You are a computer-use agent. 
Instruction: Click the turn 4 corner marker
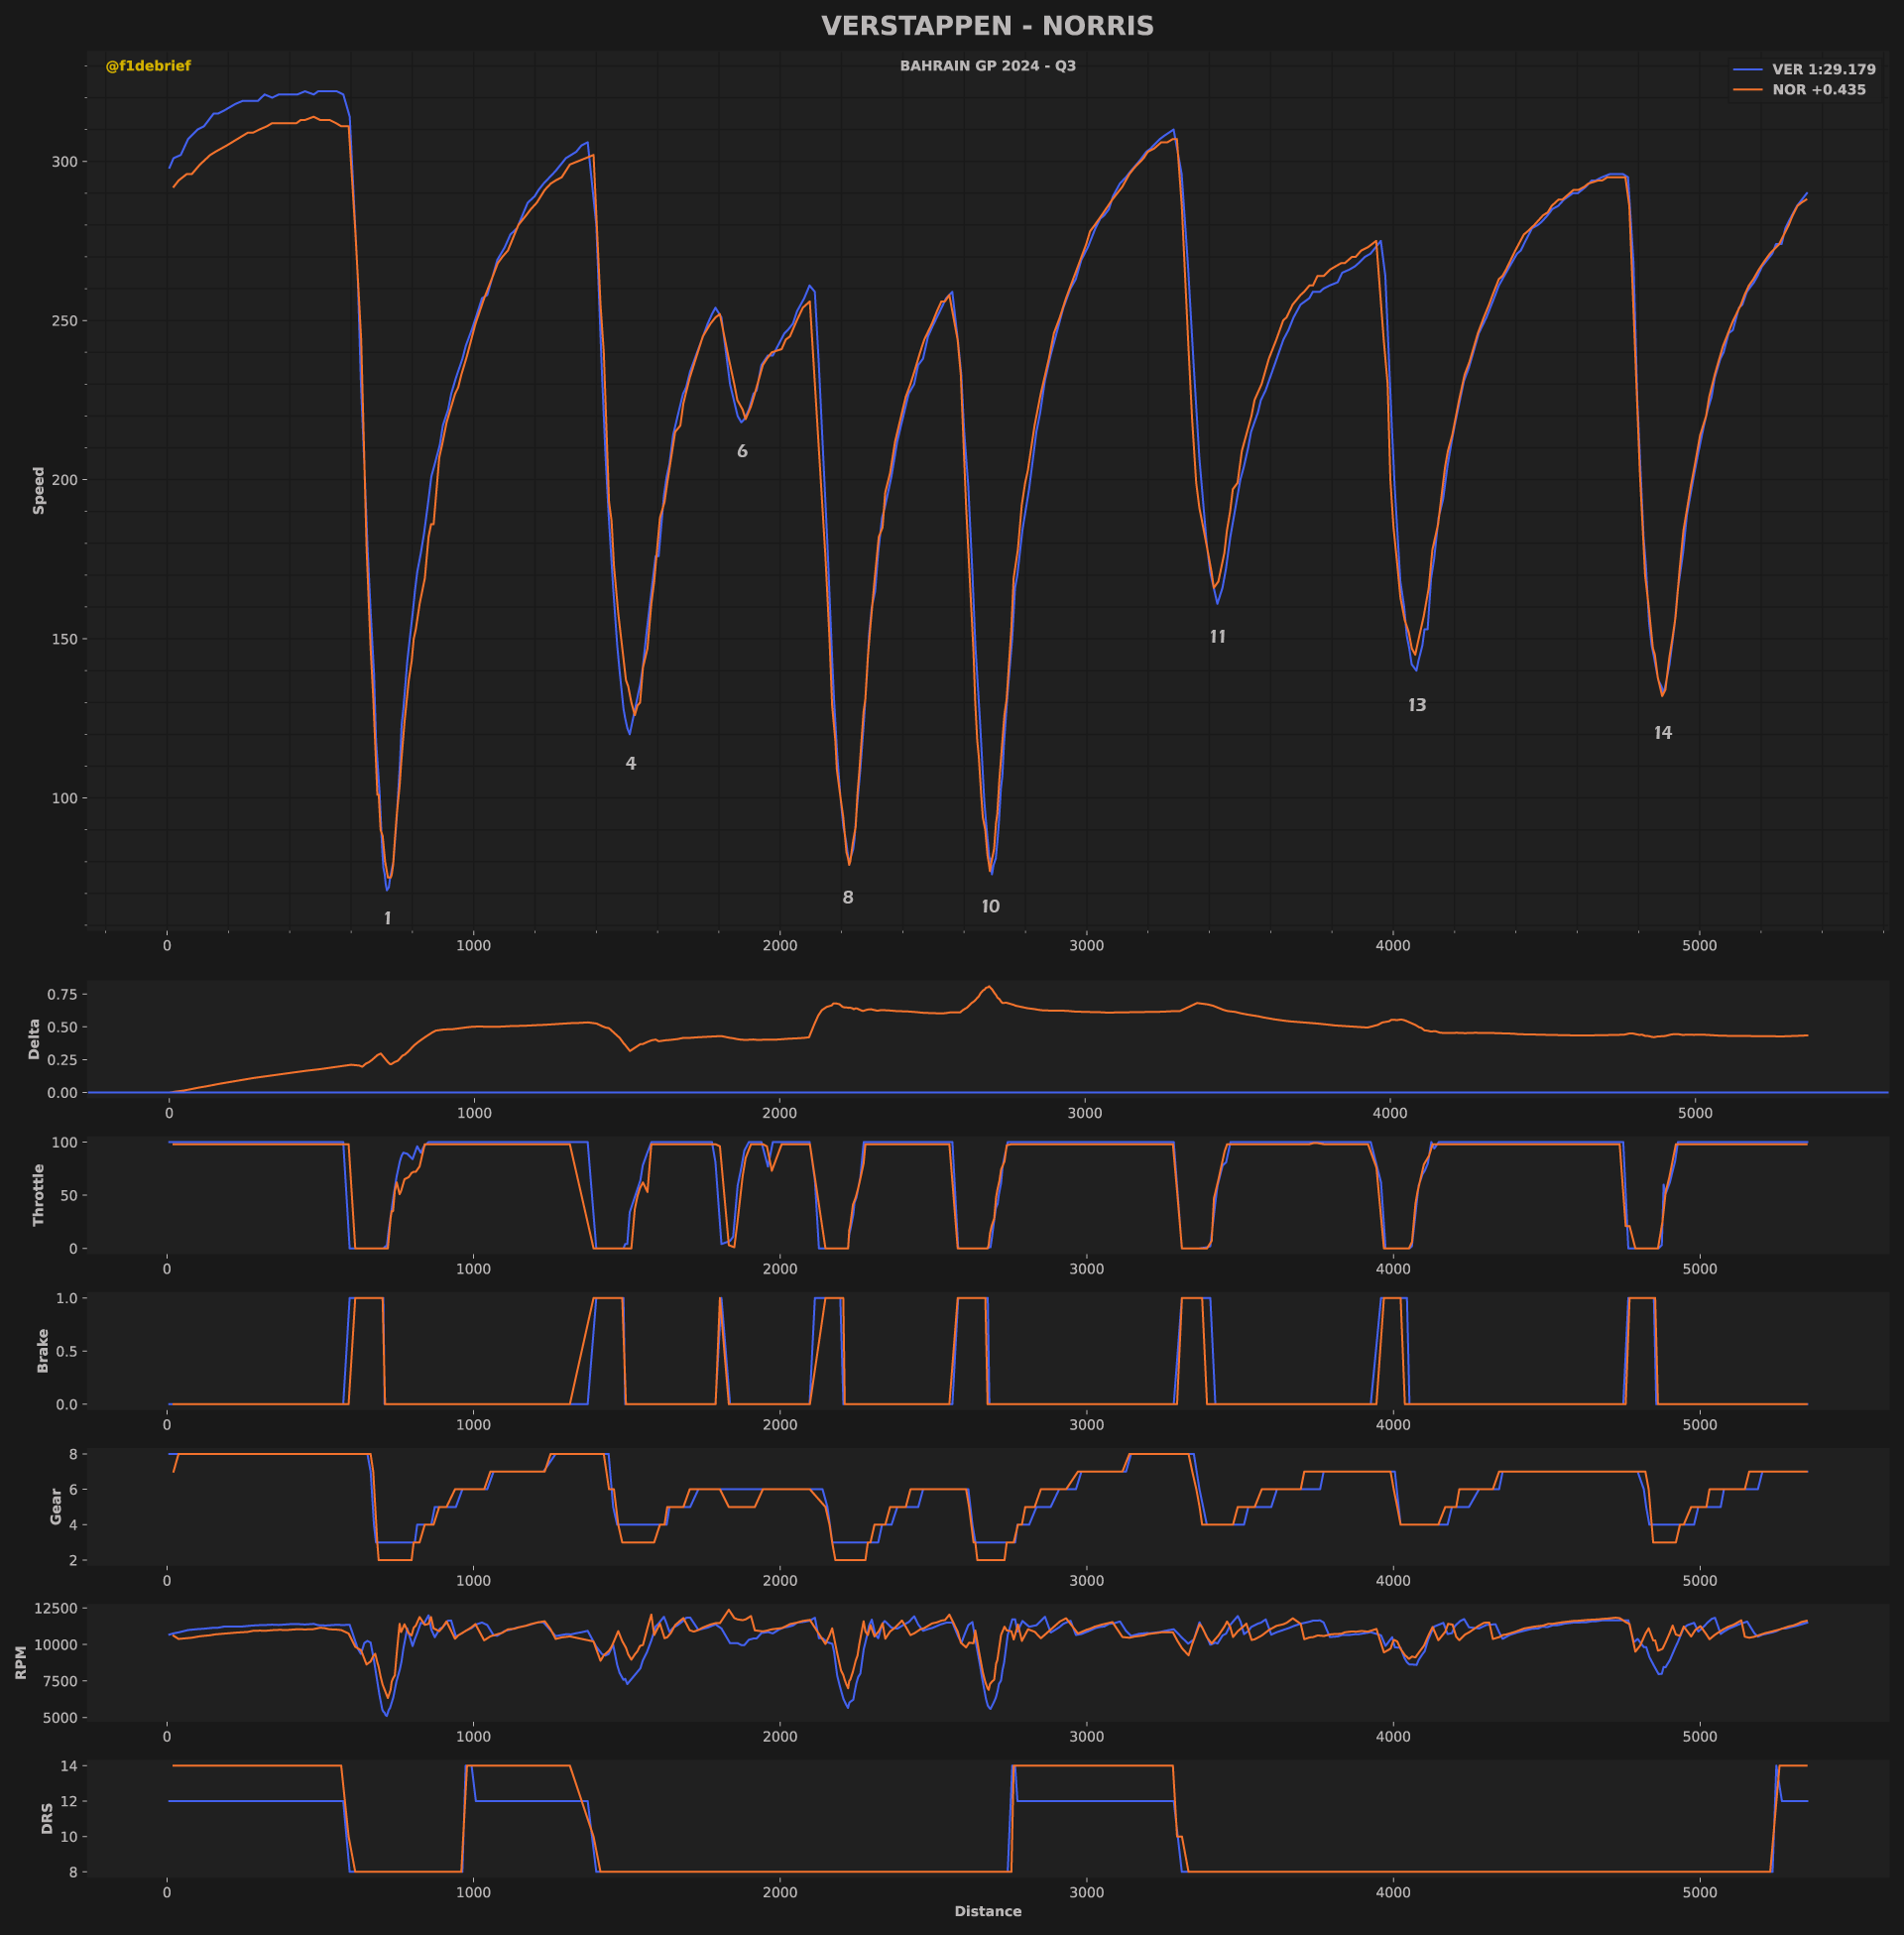coord(631,764)
